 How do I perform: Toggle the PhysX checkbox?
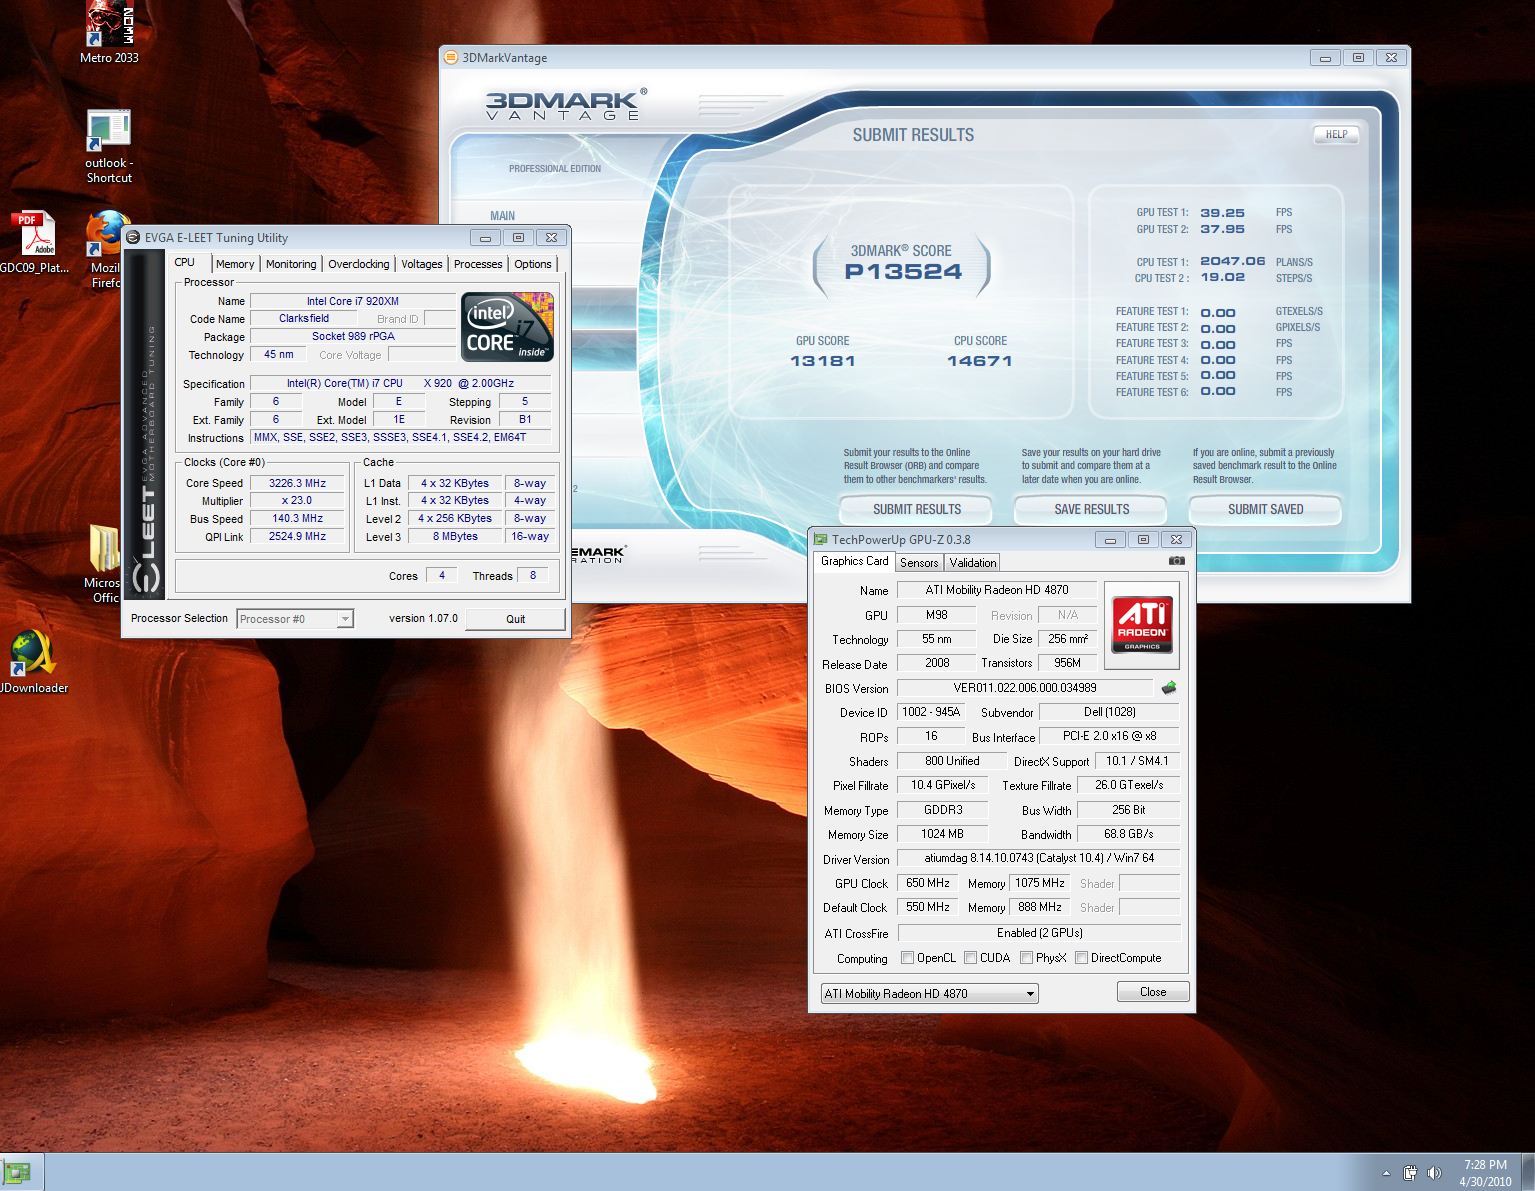pos(1026,958)
